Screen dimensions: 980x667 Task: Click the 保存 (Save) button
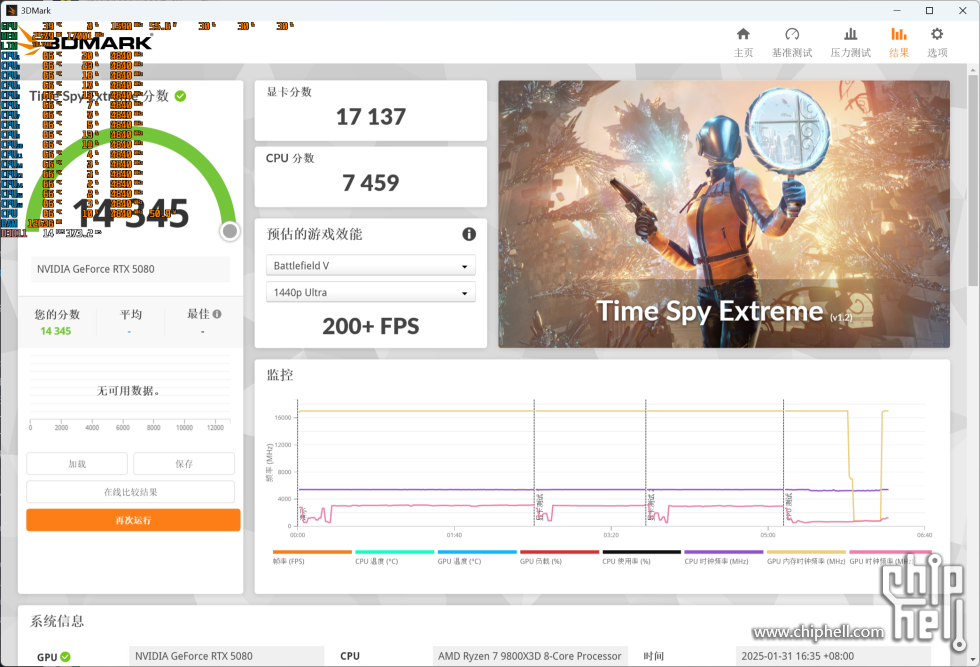[184, 464]
